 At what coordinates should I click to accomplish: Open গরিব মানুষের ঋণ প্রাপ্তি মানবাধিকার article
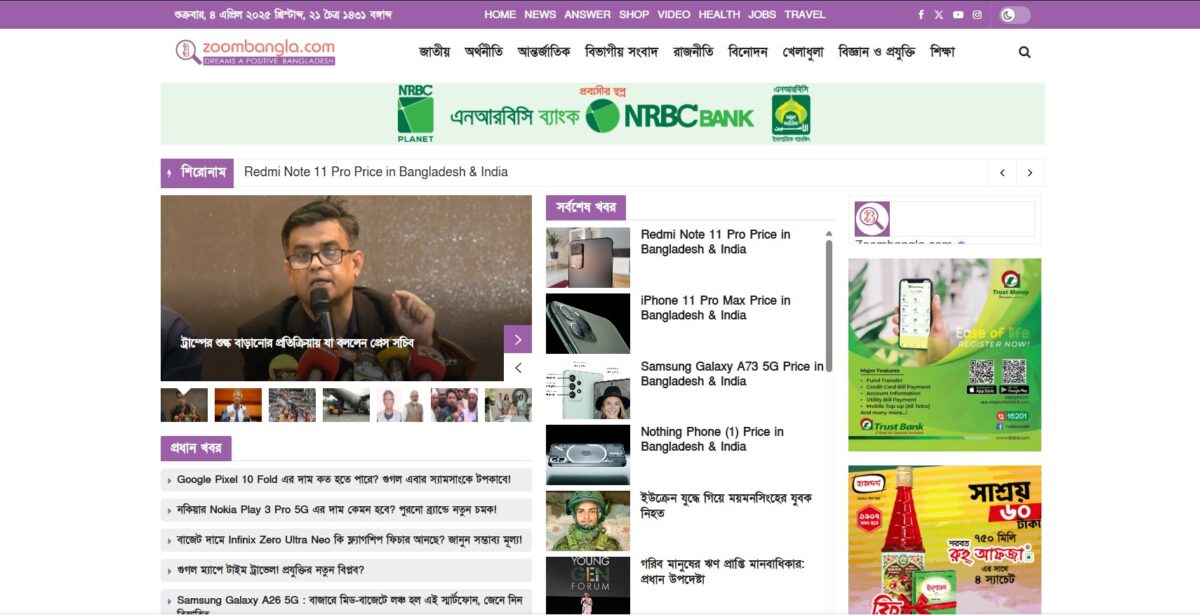point(723,571)
